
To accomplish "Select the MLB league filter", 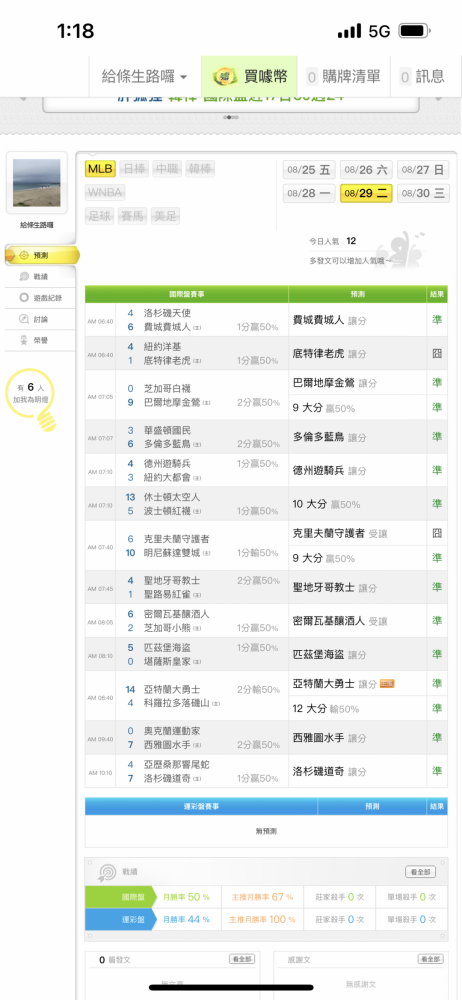I will point(100,169).
